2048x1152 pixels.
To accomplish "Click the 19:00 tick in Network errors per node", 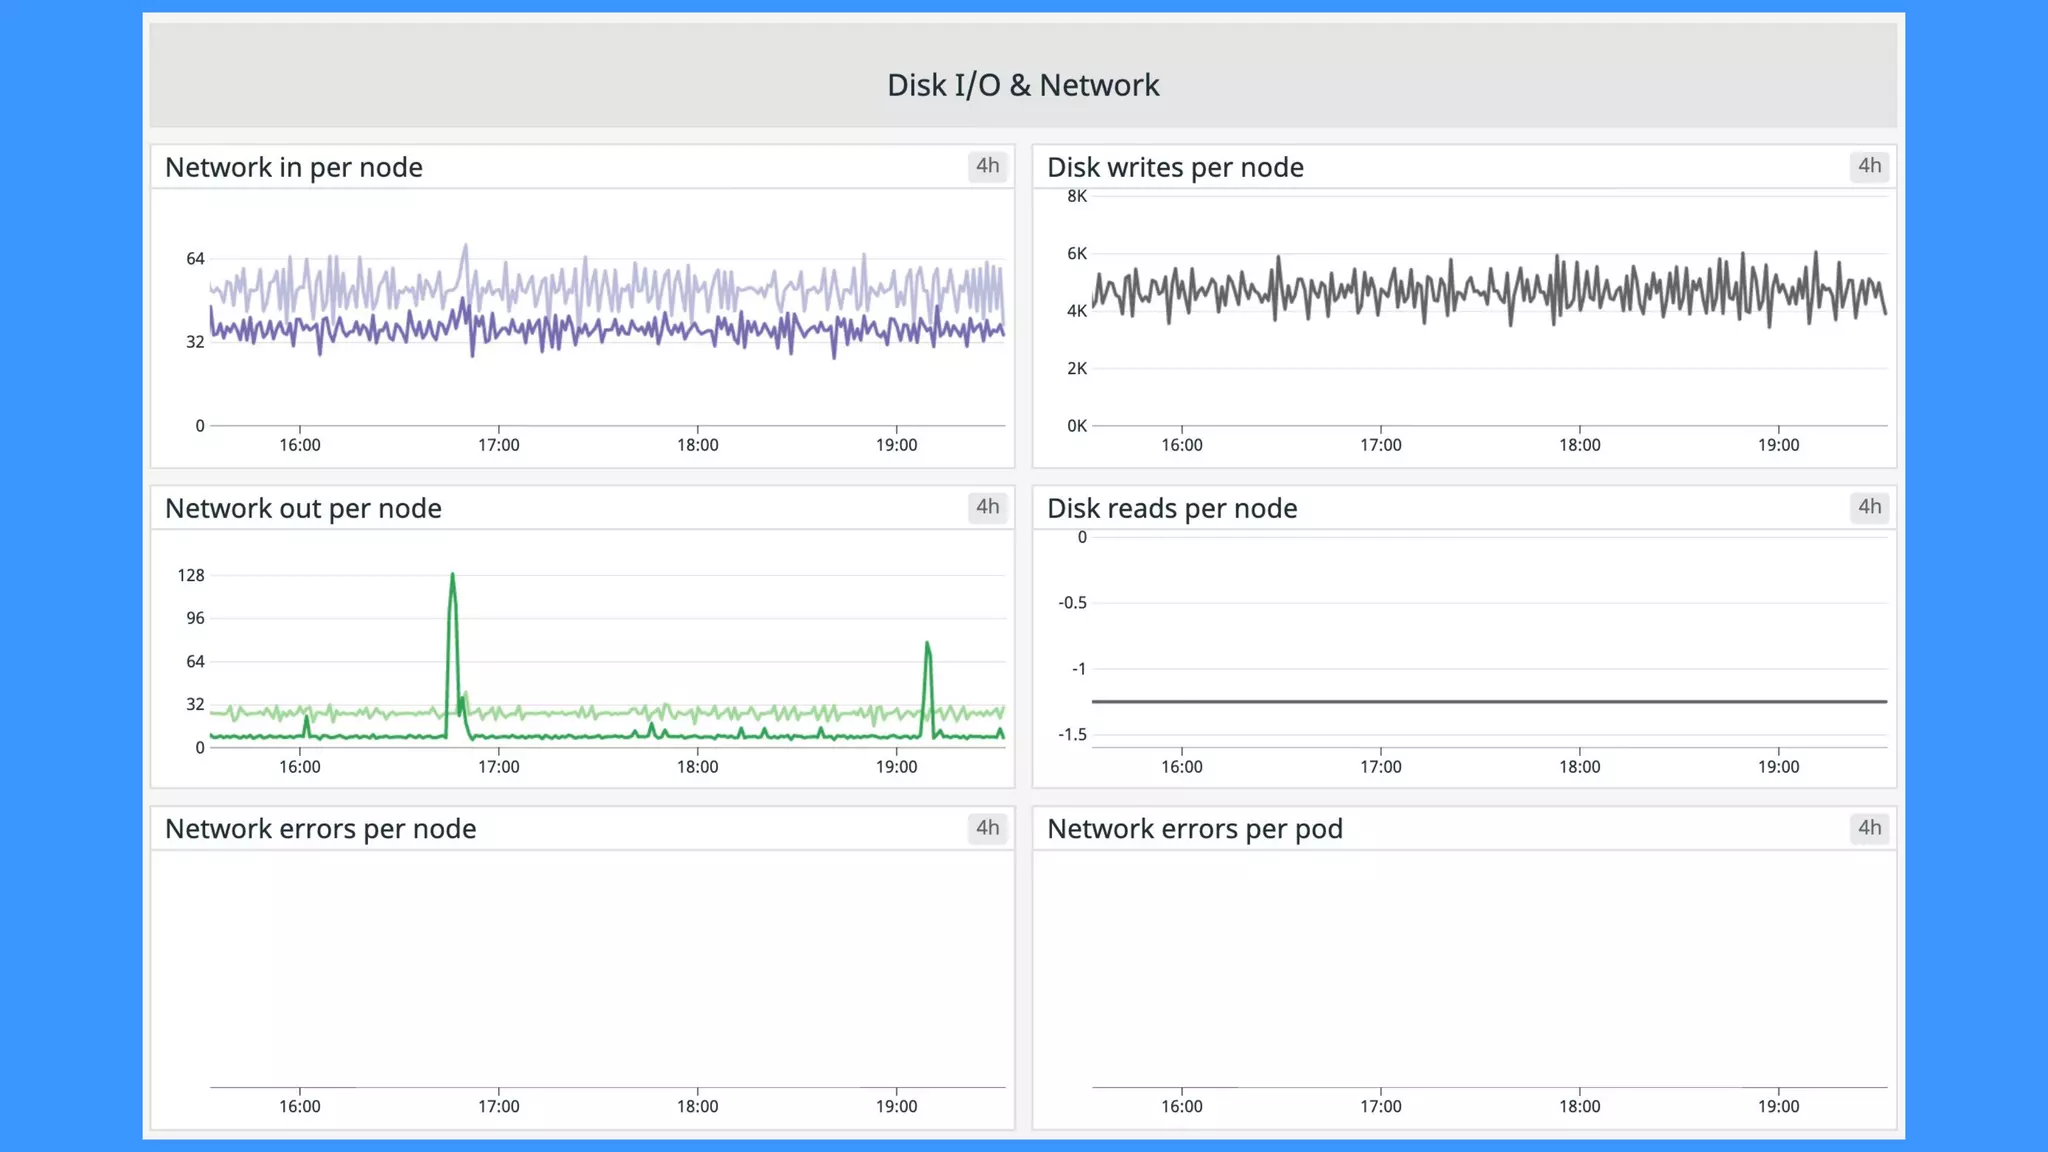I will (896, 1106).
